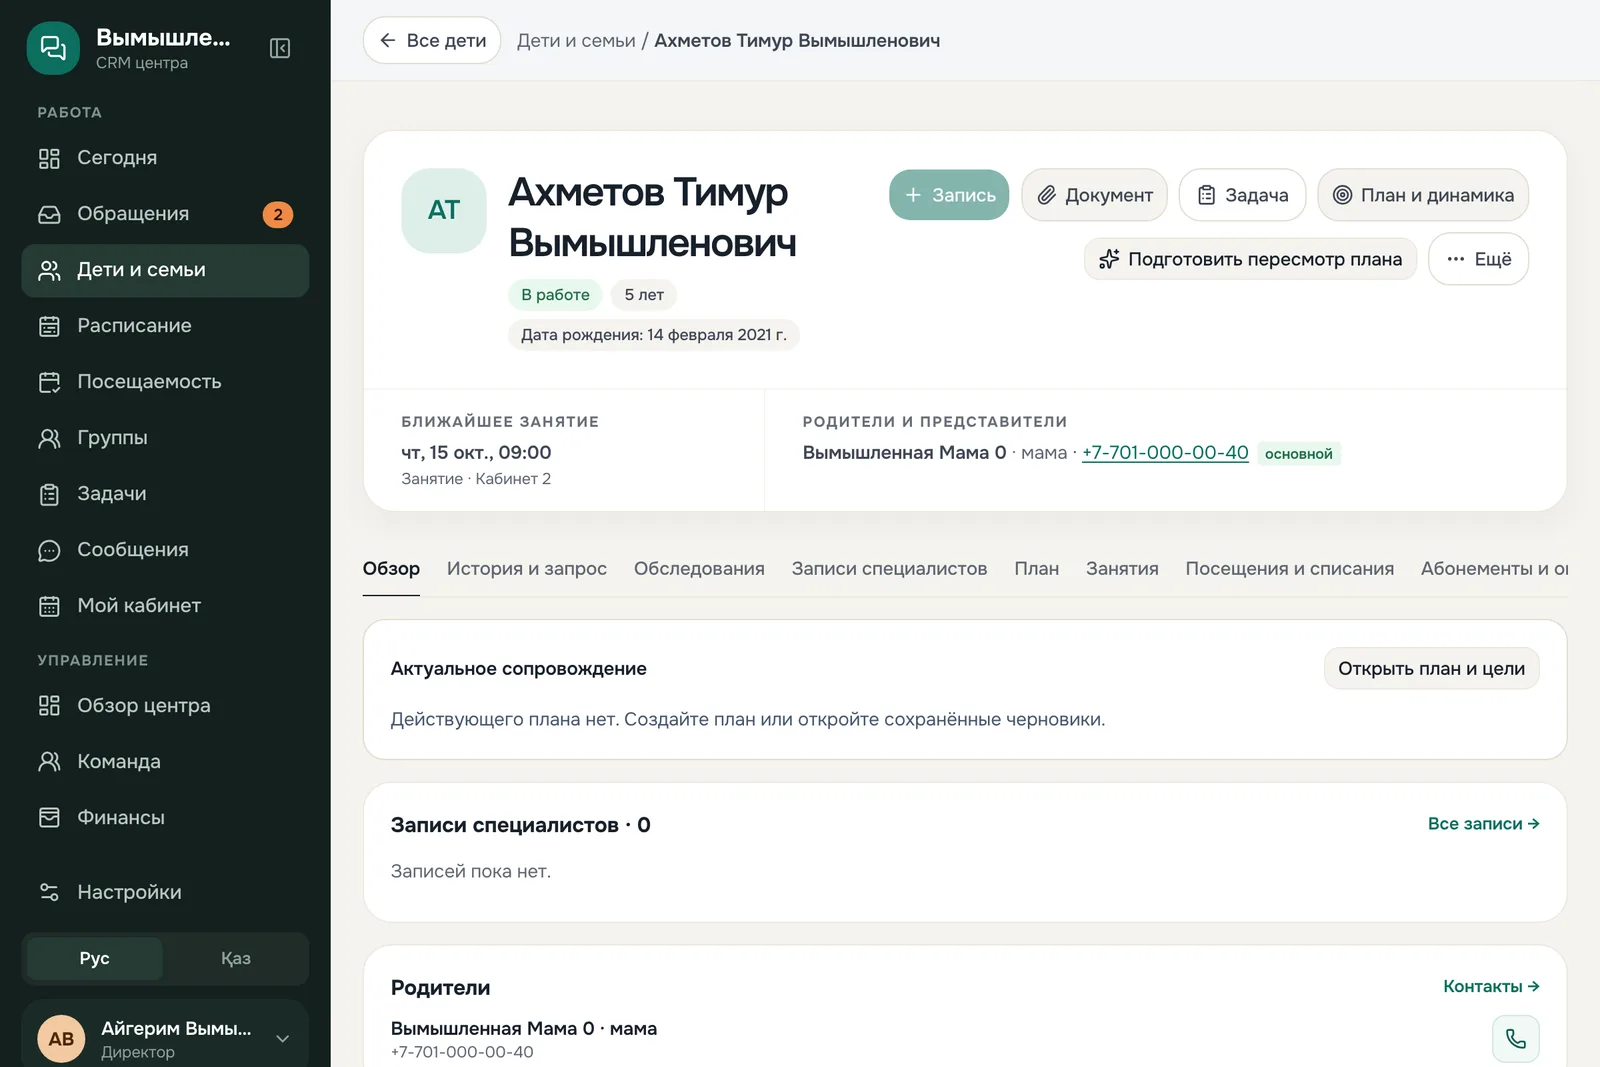Click the Настройки sliders icon
This screenshot has width=1600, height=1067.
click(49, 892)
